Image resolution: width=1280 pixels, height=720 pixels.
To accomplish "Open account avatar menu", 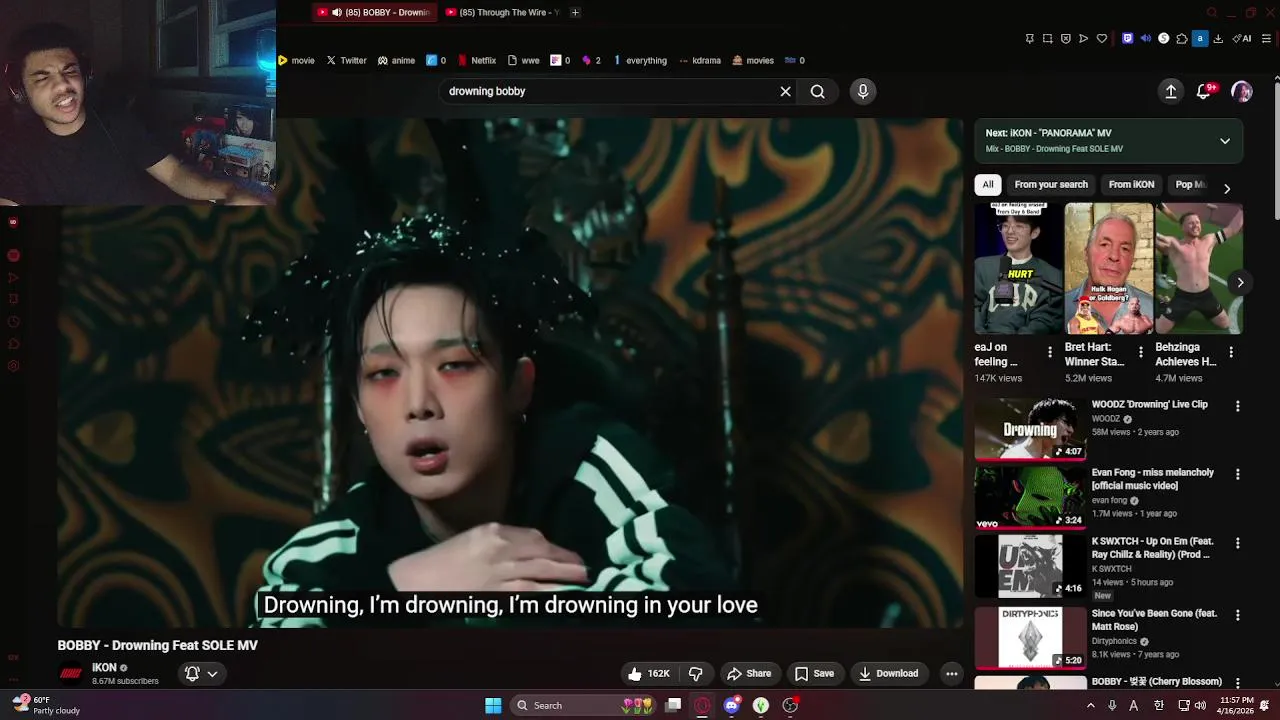I will coord(1241,91).
